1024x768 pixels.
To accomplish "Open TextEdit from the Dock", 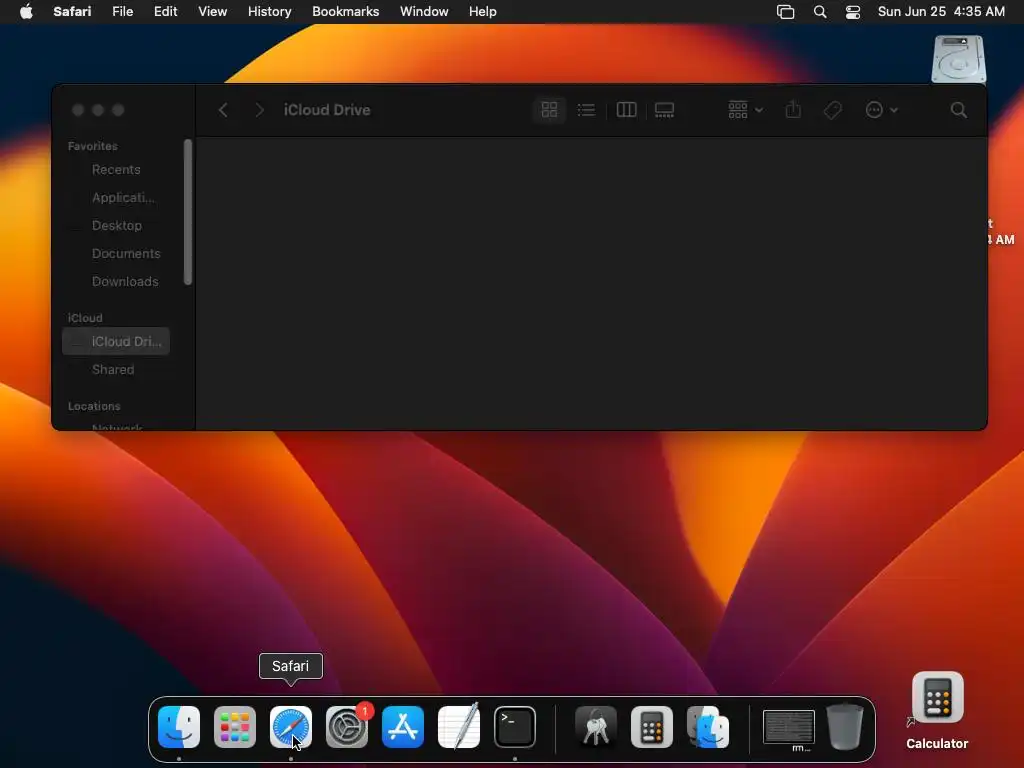I will click(459, 727).
